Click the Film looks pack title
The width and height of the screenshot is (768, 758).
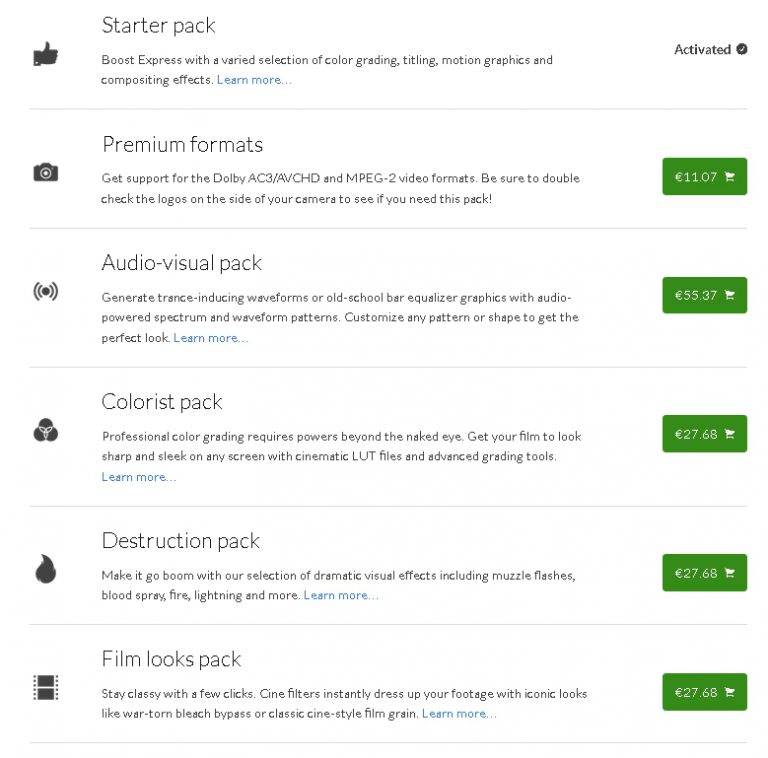171,660
